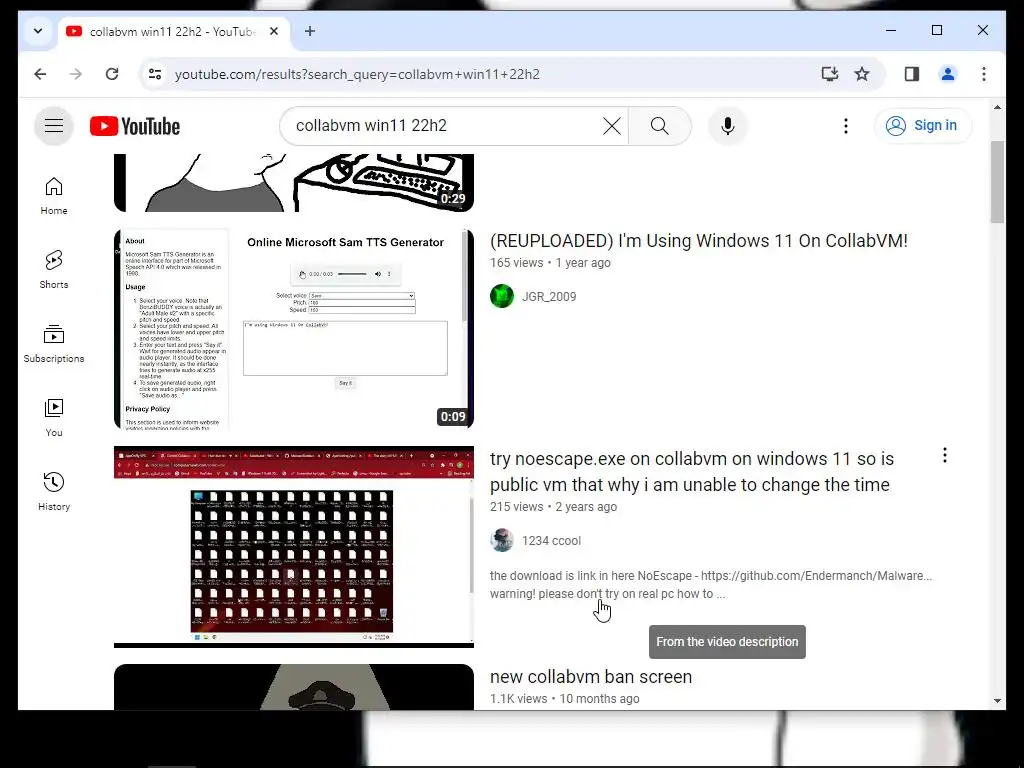Image resolution: width=1024 pixels, height=768 pixels.
Task: Search by voice with the microphone
Action: pos(728,125)
